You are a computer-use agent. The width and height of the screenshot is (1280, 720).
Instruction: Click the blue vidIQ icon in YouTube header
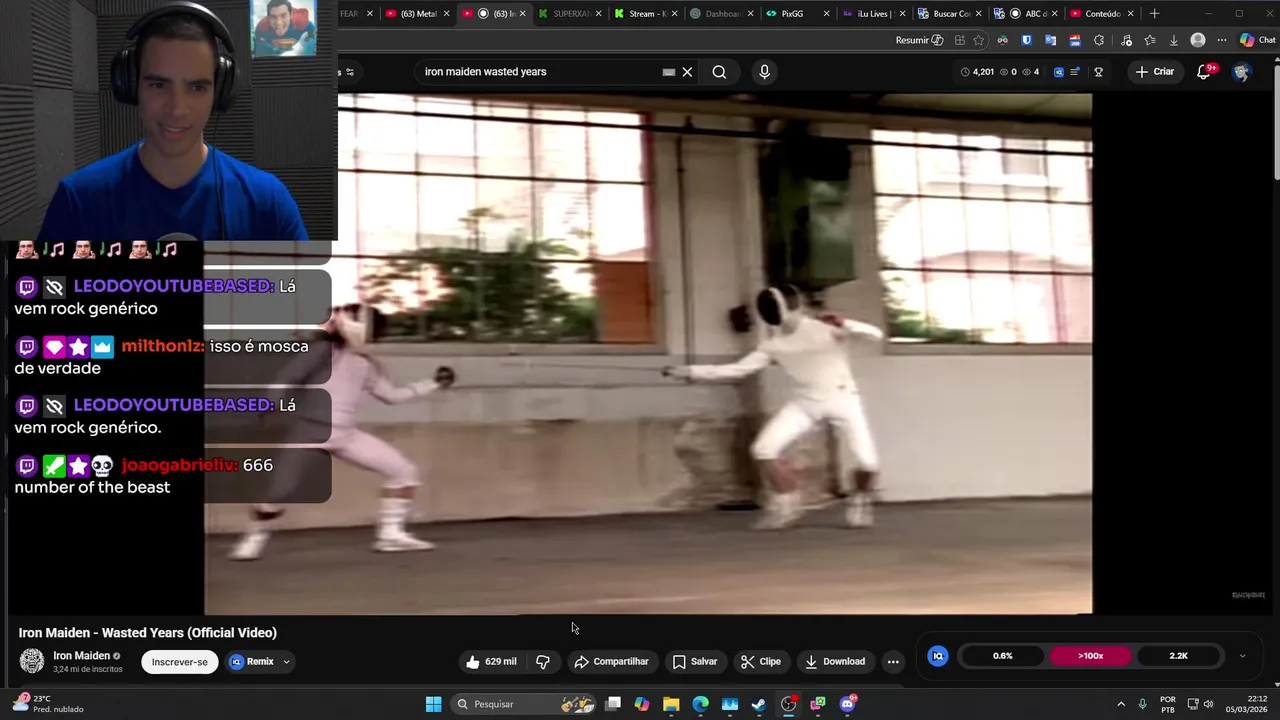pos(1059,72)
